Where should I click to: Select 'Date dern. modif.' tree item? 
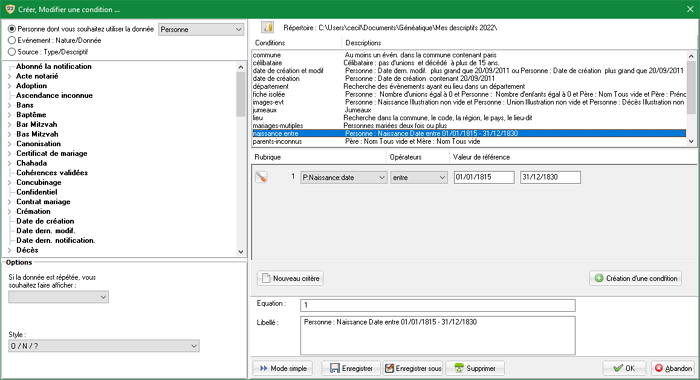(46, 231)
